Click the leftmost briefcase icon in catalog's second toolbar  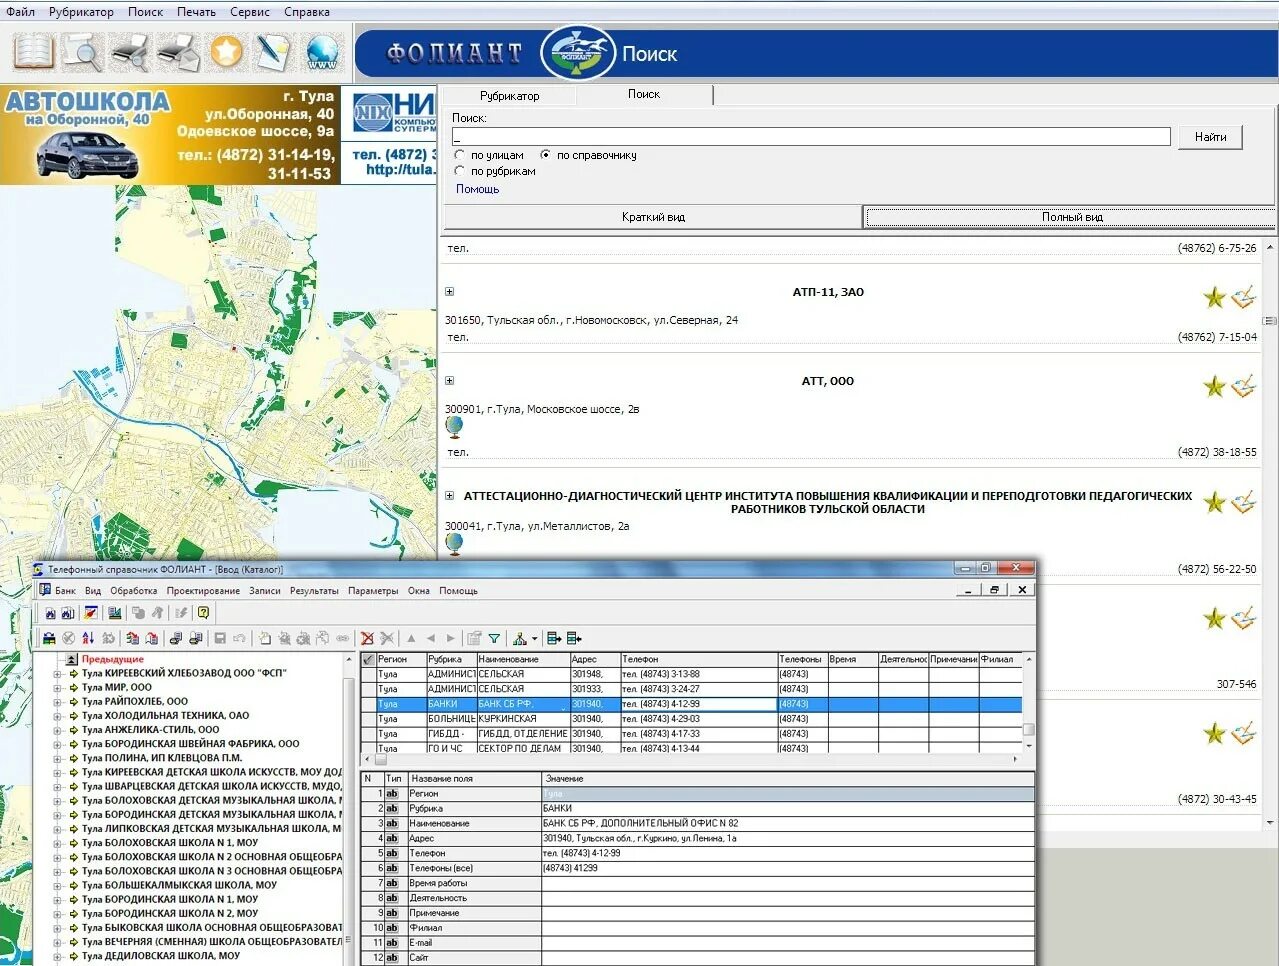(x=48, y=638)
